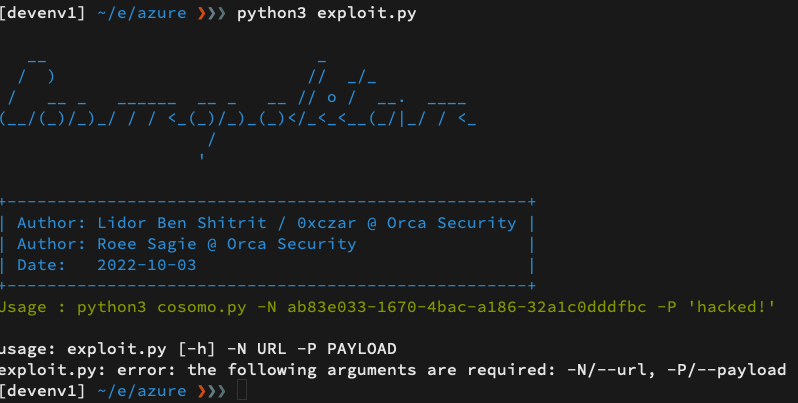Click the '~/e/azure' path on last prompt

click(141, 391)
